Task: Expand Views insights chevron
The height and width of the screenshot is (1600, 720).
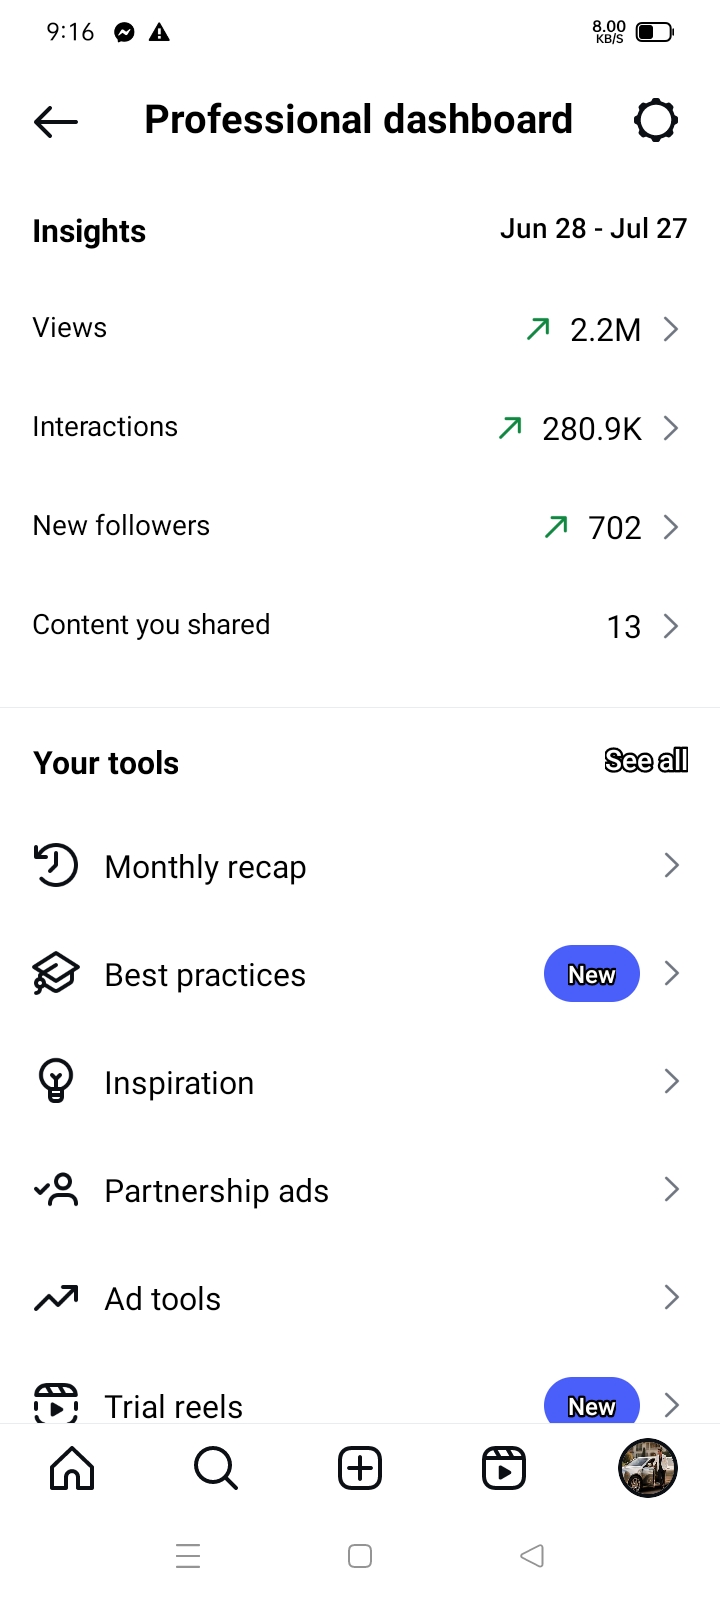Action: click(x=671, y=329)
